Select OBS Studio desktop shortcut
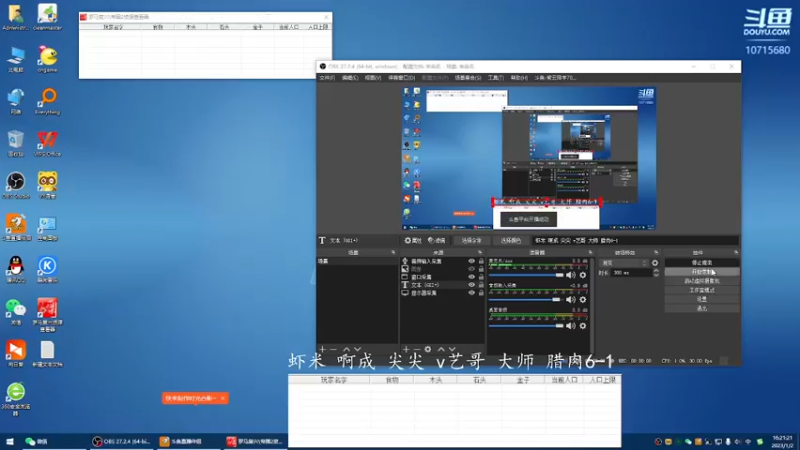The height and width of the screenshot is (450, 800). click(16, 185)
